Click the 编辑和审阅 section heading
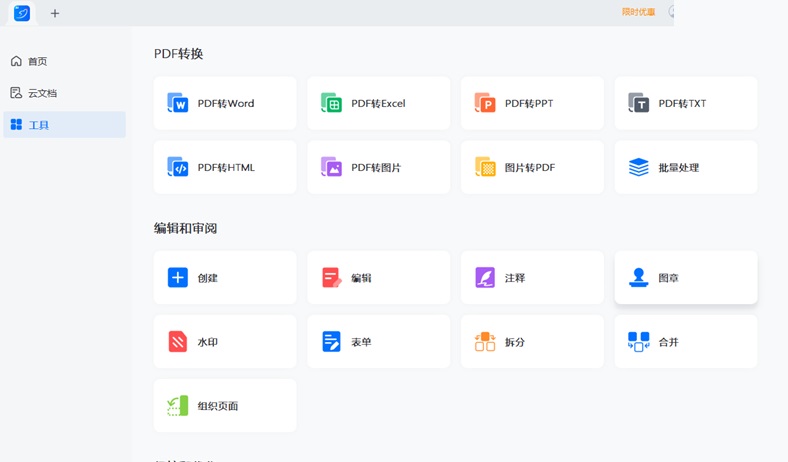The height and width of the screenshot is (462, 788). click(185, 228)
